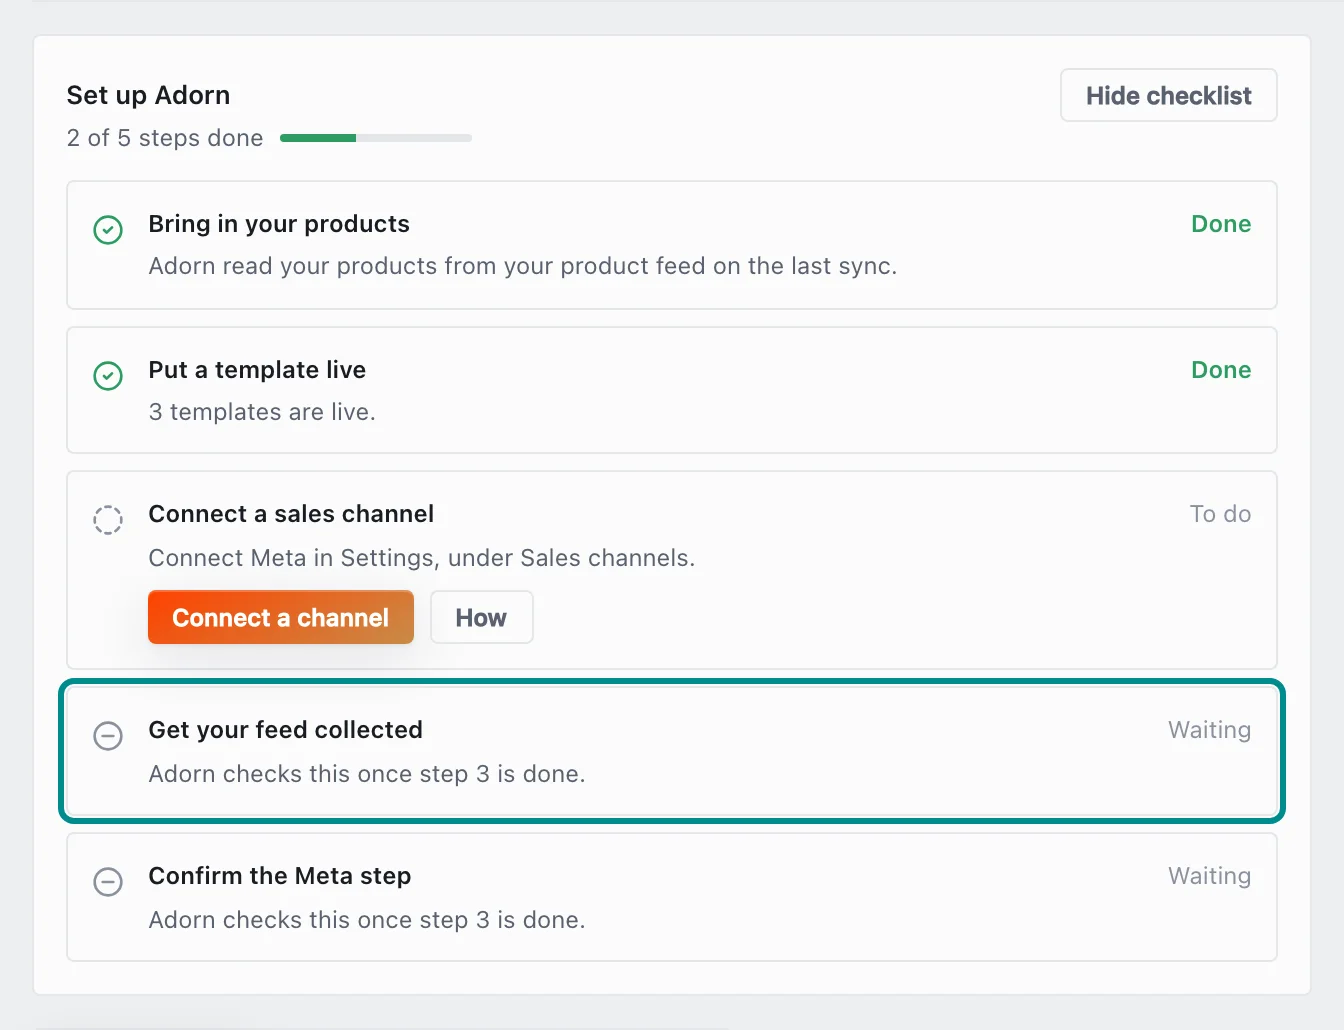The image size is (1344, 1030).
Task: Click the green check icon beside Bring in your products
Action: click(108, 230)
